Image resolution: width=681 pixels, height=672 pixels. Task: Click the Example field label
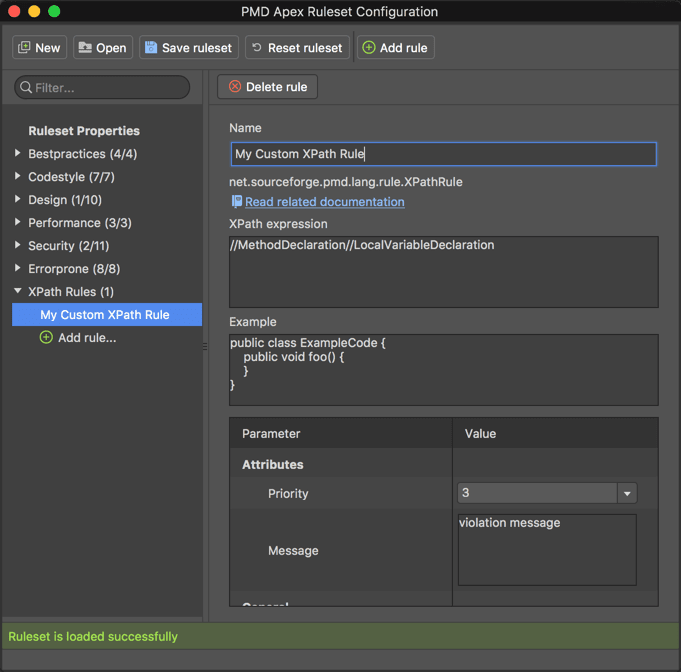(x=253, y=322)
